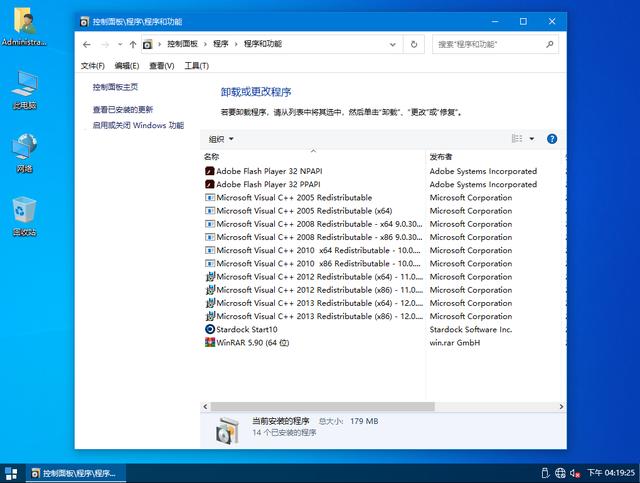Refresh the Programs and Features list
This screenshot has height=483, width=640.
(414, 44)
